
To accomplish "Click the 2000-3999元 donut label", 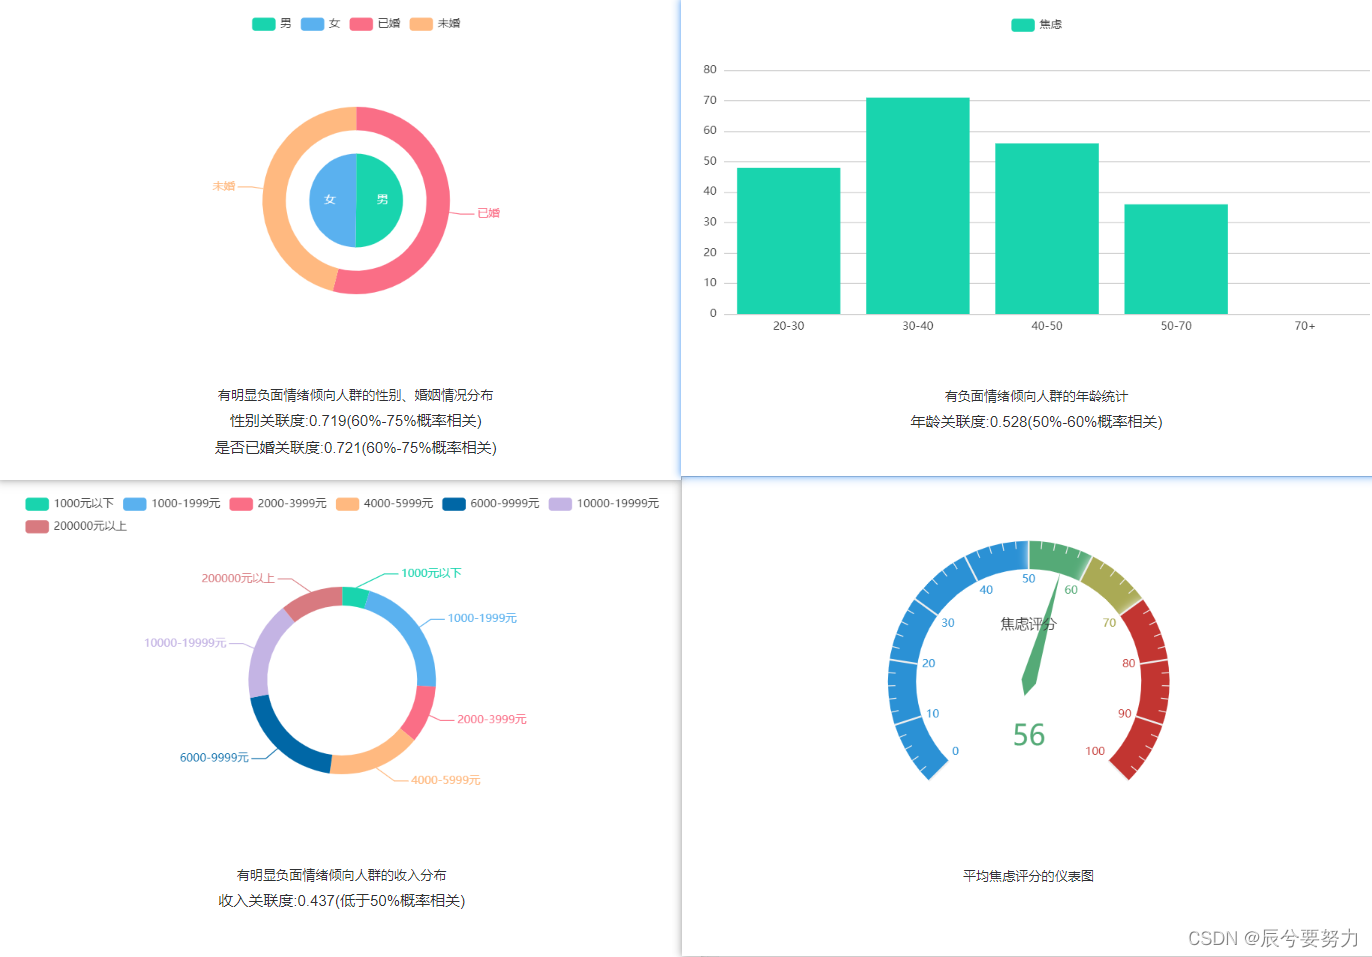I will tap(492, 719).
